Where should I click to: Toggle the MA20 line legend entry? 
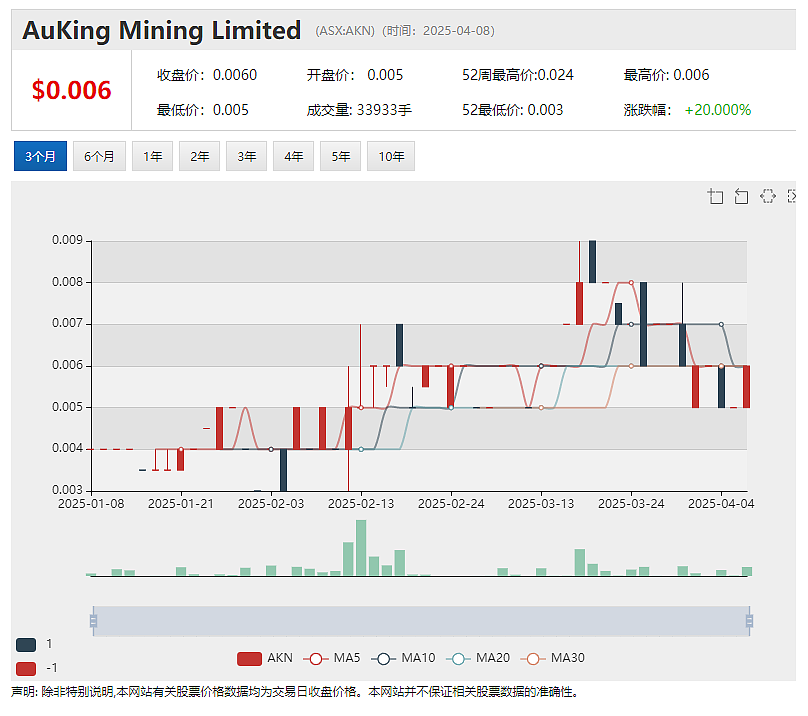click(478, 658)
